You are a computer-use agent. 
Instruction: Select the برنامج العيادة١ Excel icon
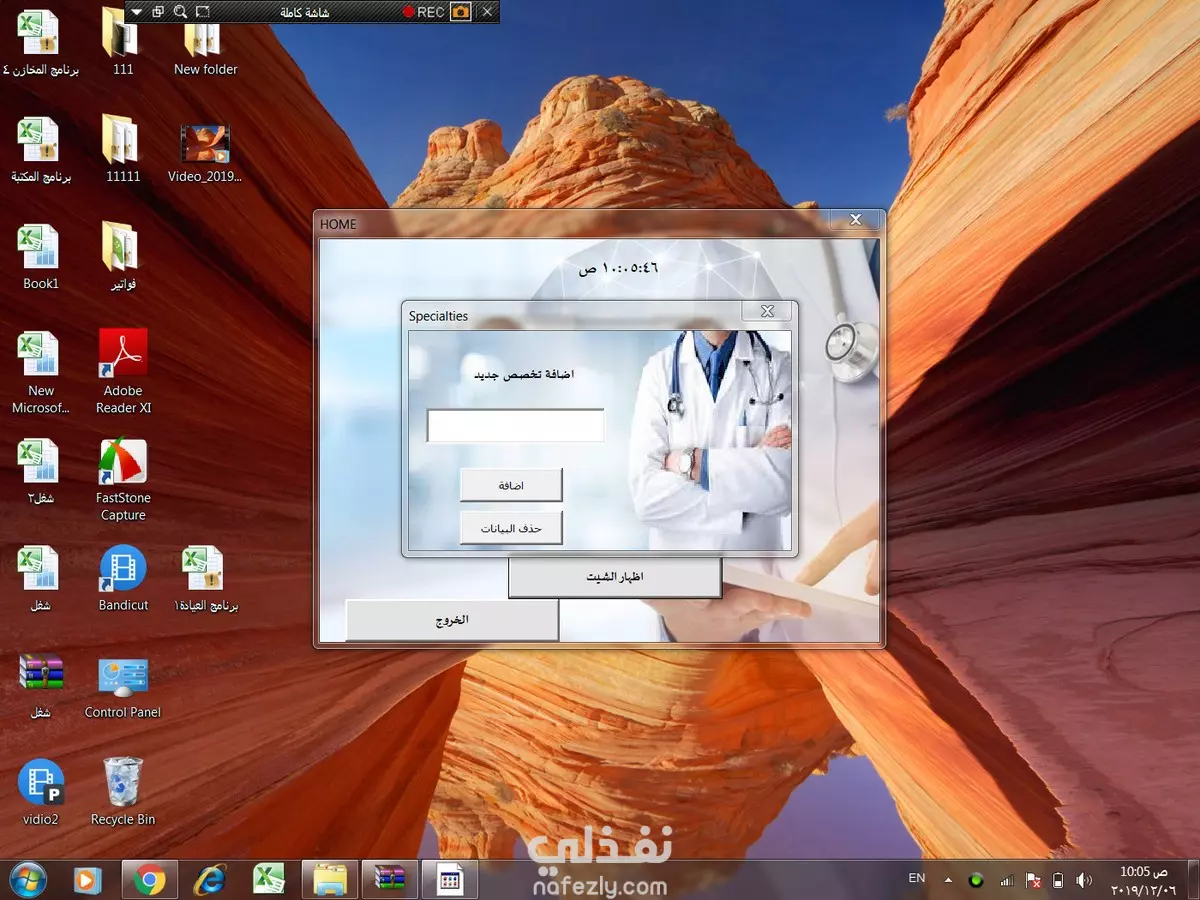point(206,580)
